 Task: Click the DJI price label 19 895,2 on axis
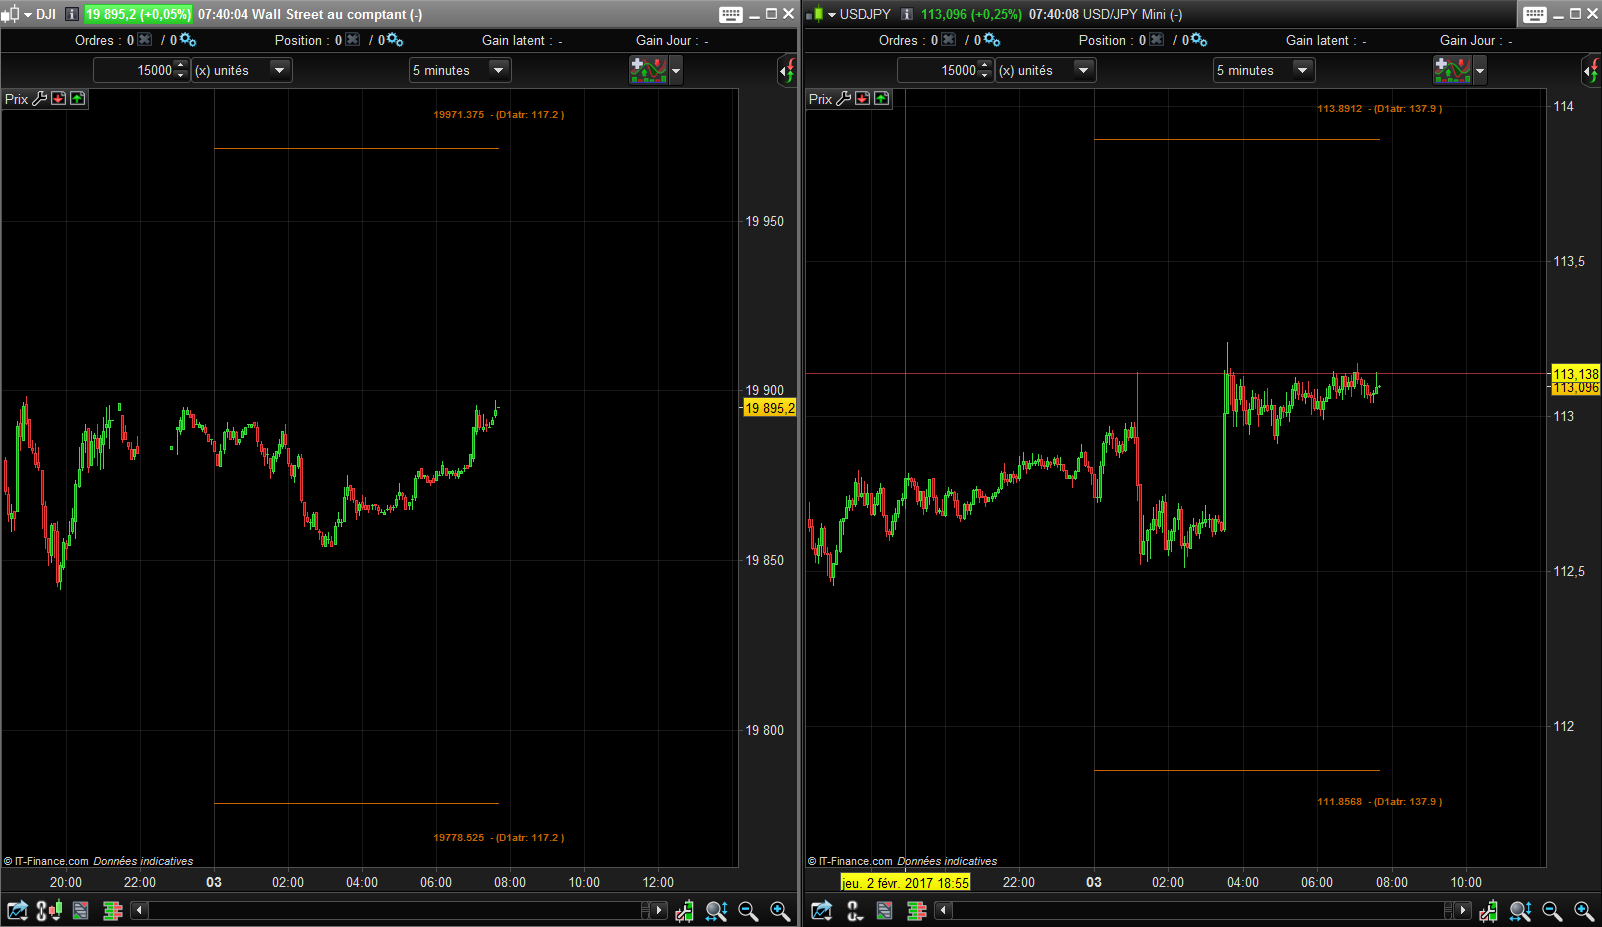click(769, 408)
